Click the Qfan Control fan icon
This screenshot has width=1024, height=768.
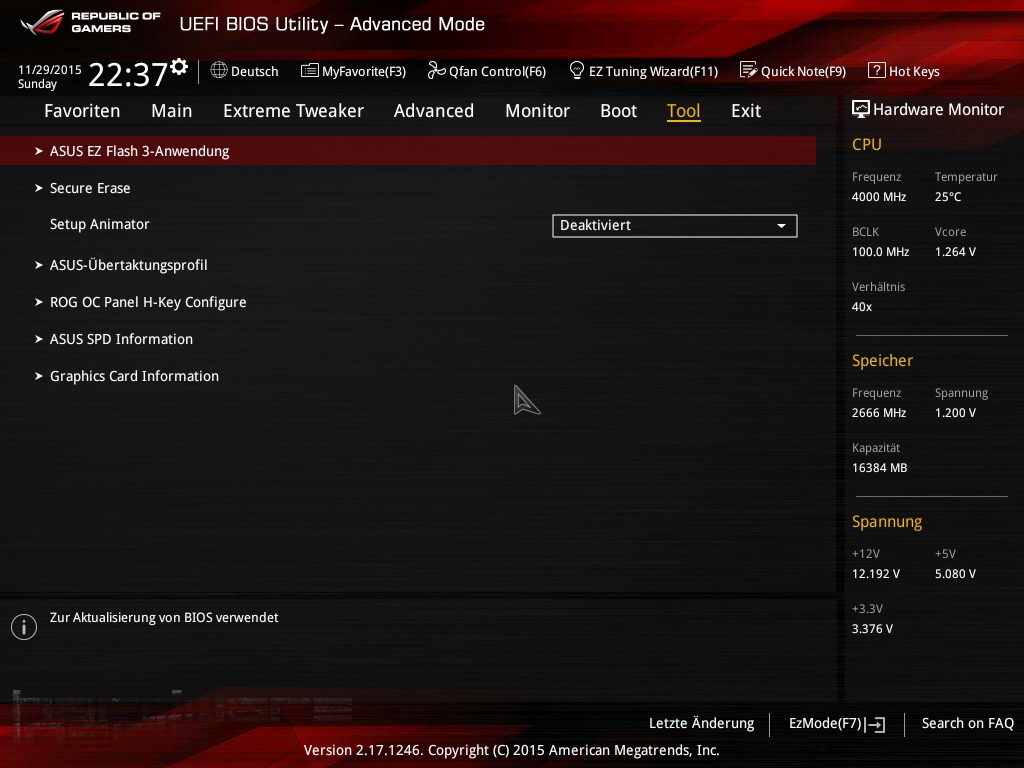[436, 71]
